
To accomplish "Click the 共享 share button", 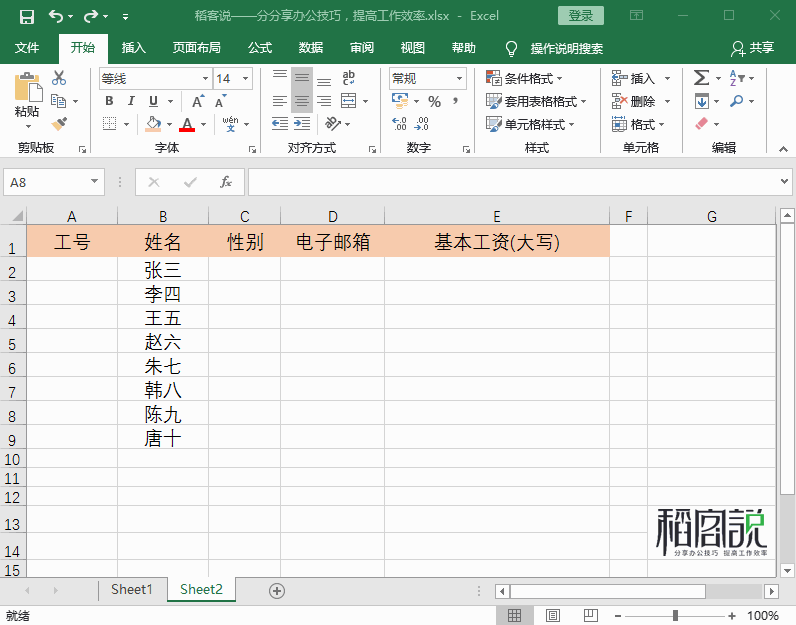I will tap(753, 48).
